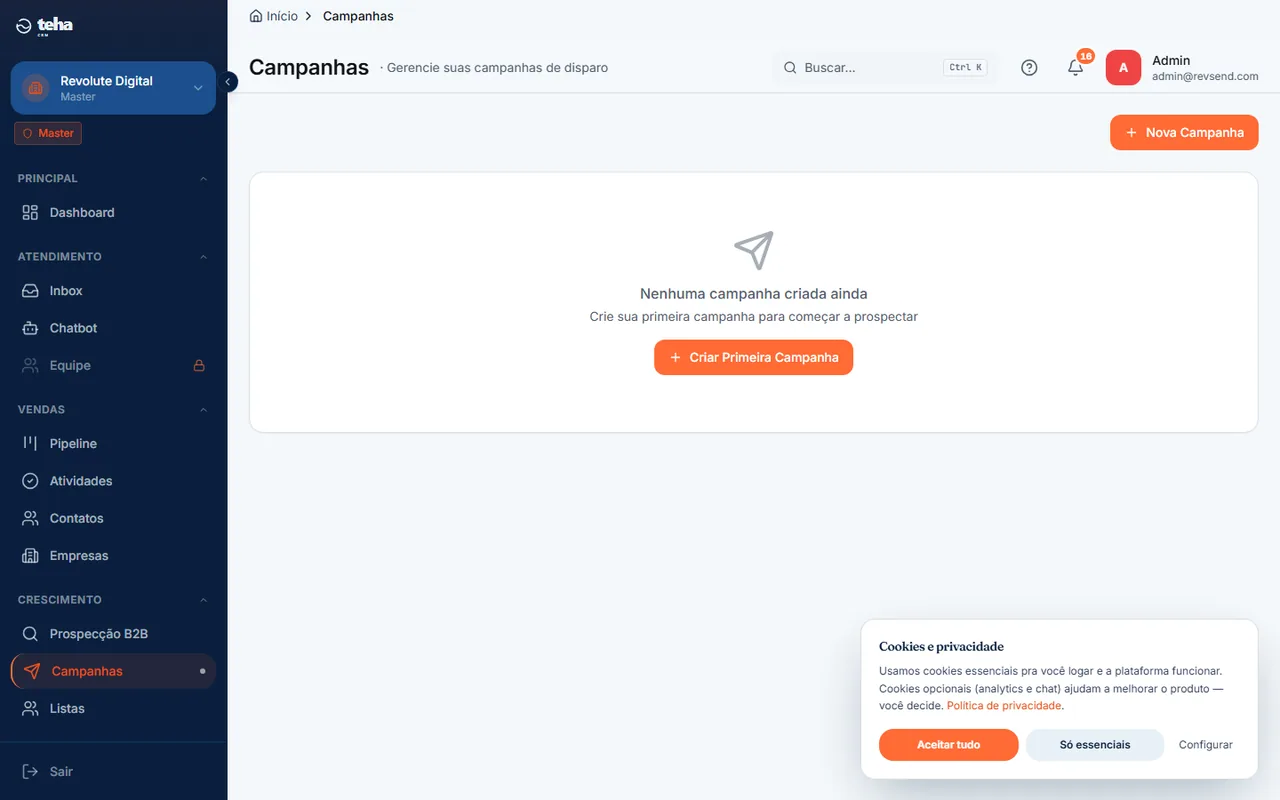This screenshot has height=800, width=1280.
Task: Click the Pipeline columns icon
Action: pyautogui.click(x=30, y=444)
